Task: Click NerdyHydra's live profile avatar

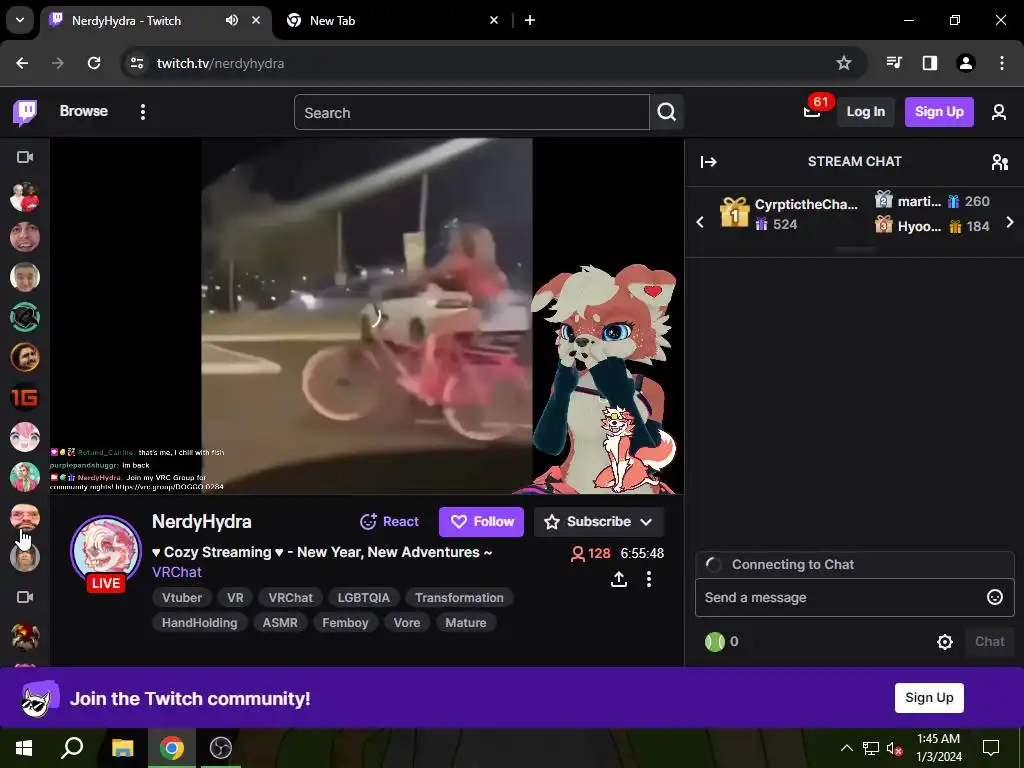Action: coord(106,551)
